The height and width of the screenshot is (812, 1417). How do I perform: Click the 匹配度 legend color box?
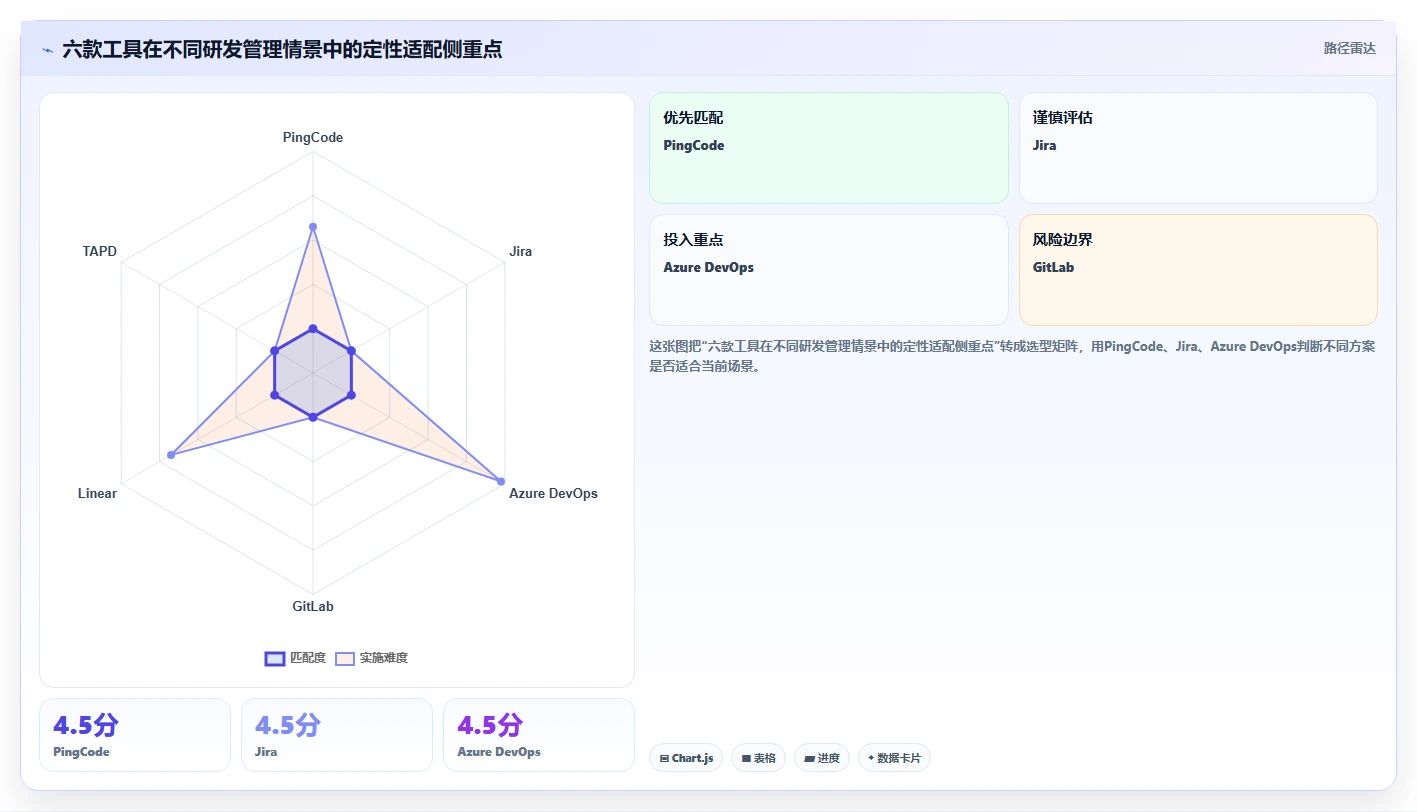[x=274, y=658]
